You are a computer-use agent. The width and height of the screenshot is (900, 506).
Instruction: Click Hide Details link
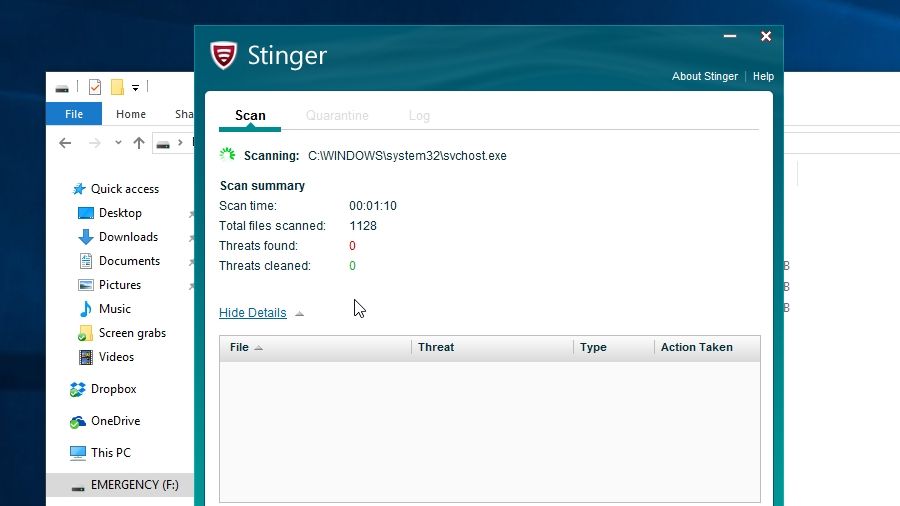(253, 313)
